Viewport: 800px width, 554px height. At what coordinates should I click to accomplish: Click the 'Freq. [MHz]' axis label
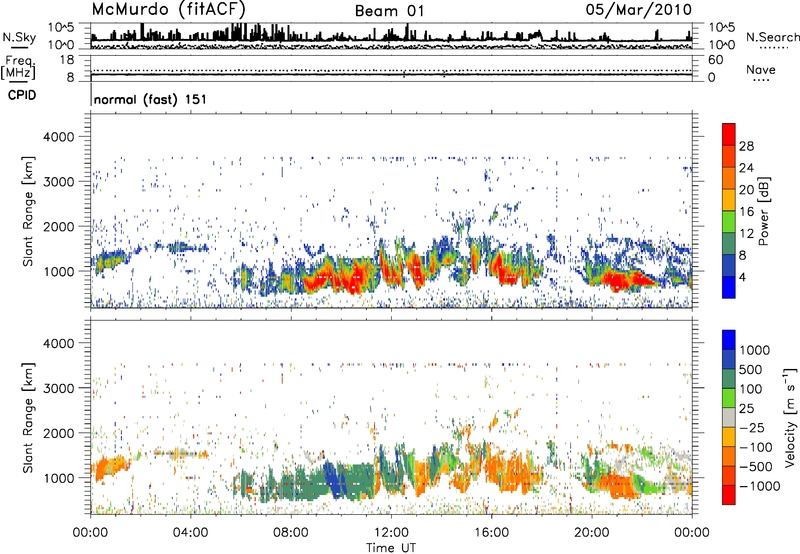point(18,68)
